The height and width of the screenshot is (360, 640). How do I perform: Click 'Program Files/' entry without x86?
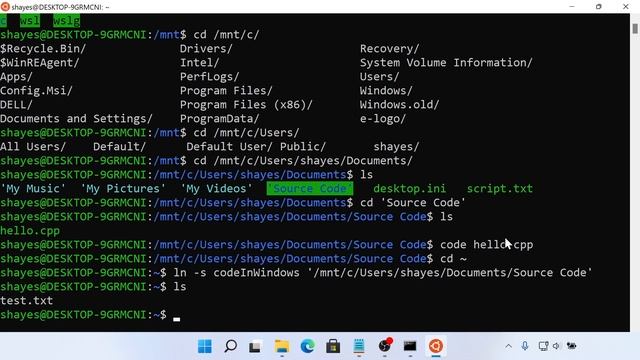[x=226, y=91]
